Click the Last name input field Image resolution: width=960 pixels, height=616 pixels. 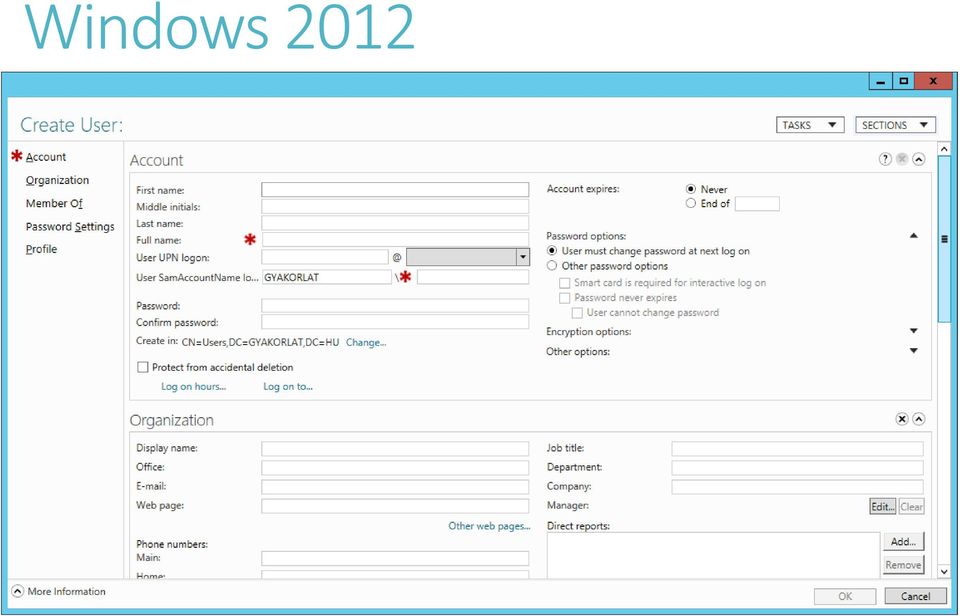tap(395, 223)
